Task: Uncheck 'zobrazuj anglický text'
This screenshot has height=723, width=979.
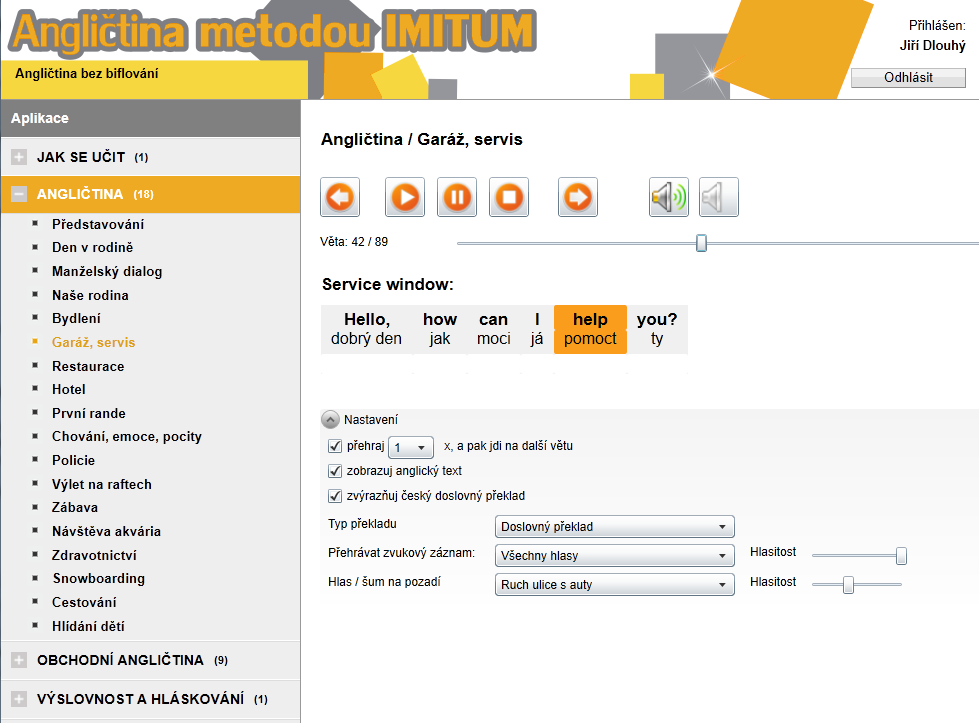Action: point(335,471)
